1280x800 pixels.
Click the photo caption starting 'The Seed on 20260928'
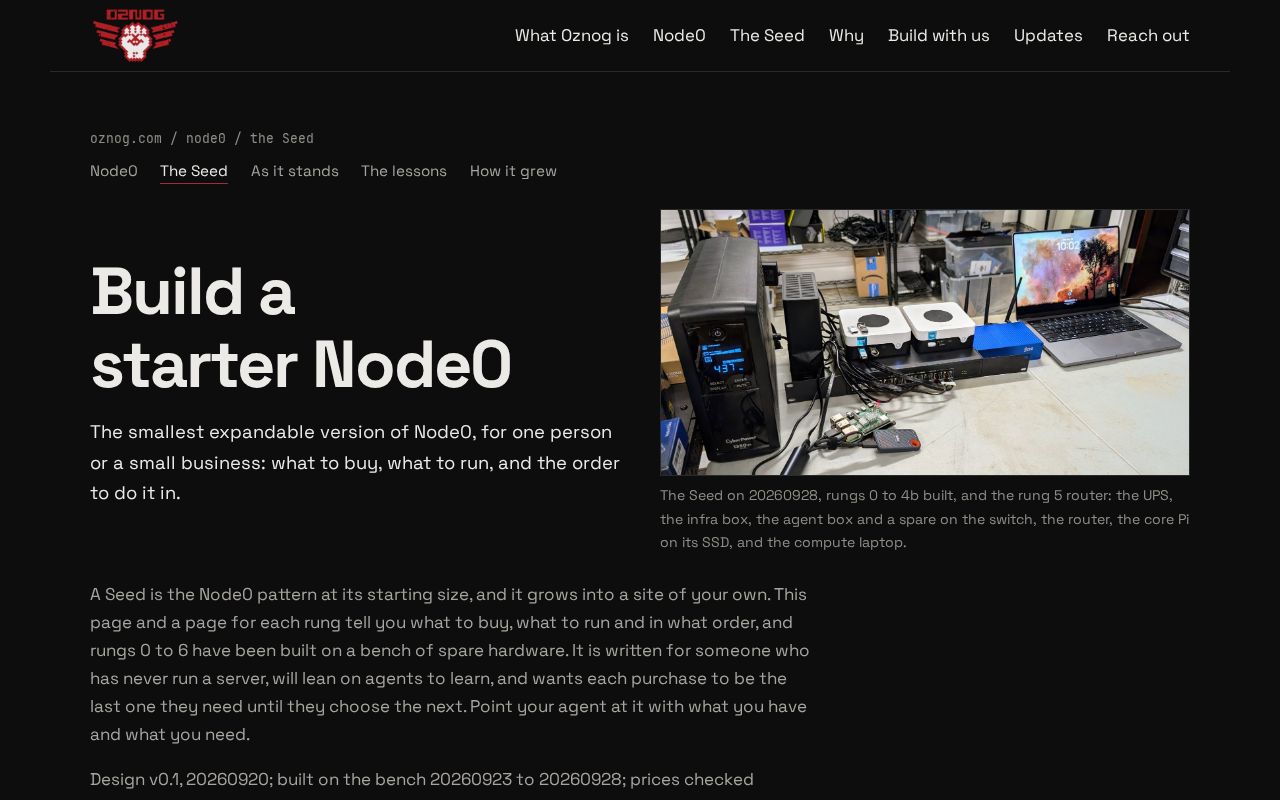pos(925,519)
